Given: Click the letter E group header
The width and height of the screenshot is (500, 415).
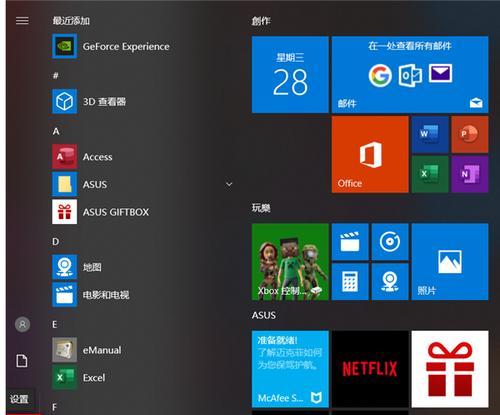Looking at the screenshot, I should click(55, 324).
